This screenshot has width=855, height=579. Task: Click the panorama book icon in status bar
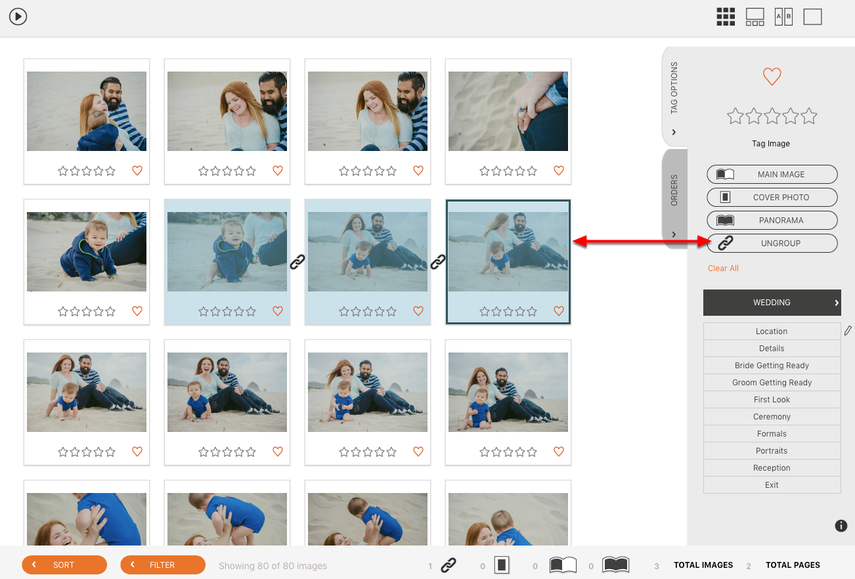[x=616, y=565]
